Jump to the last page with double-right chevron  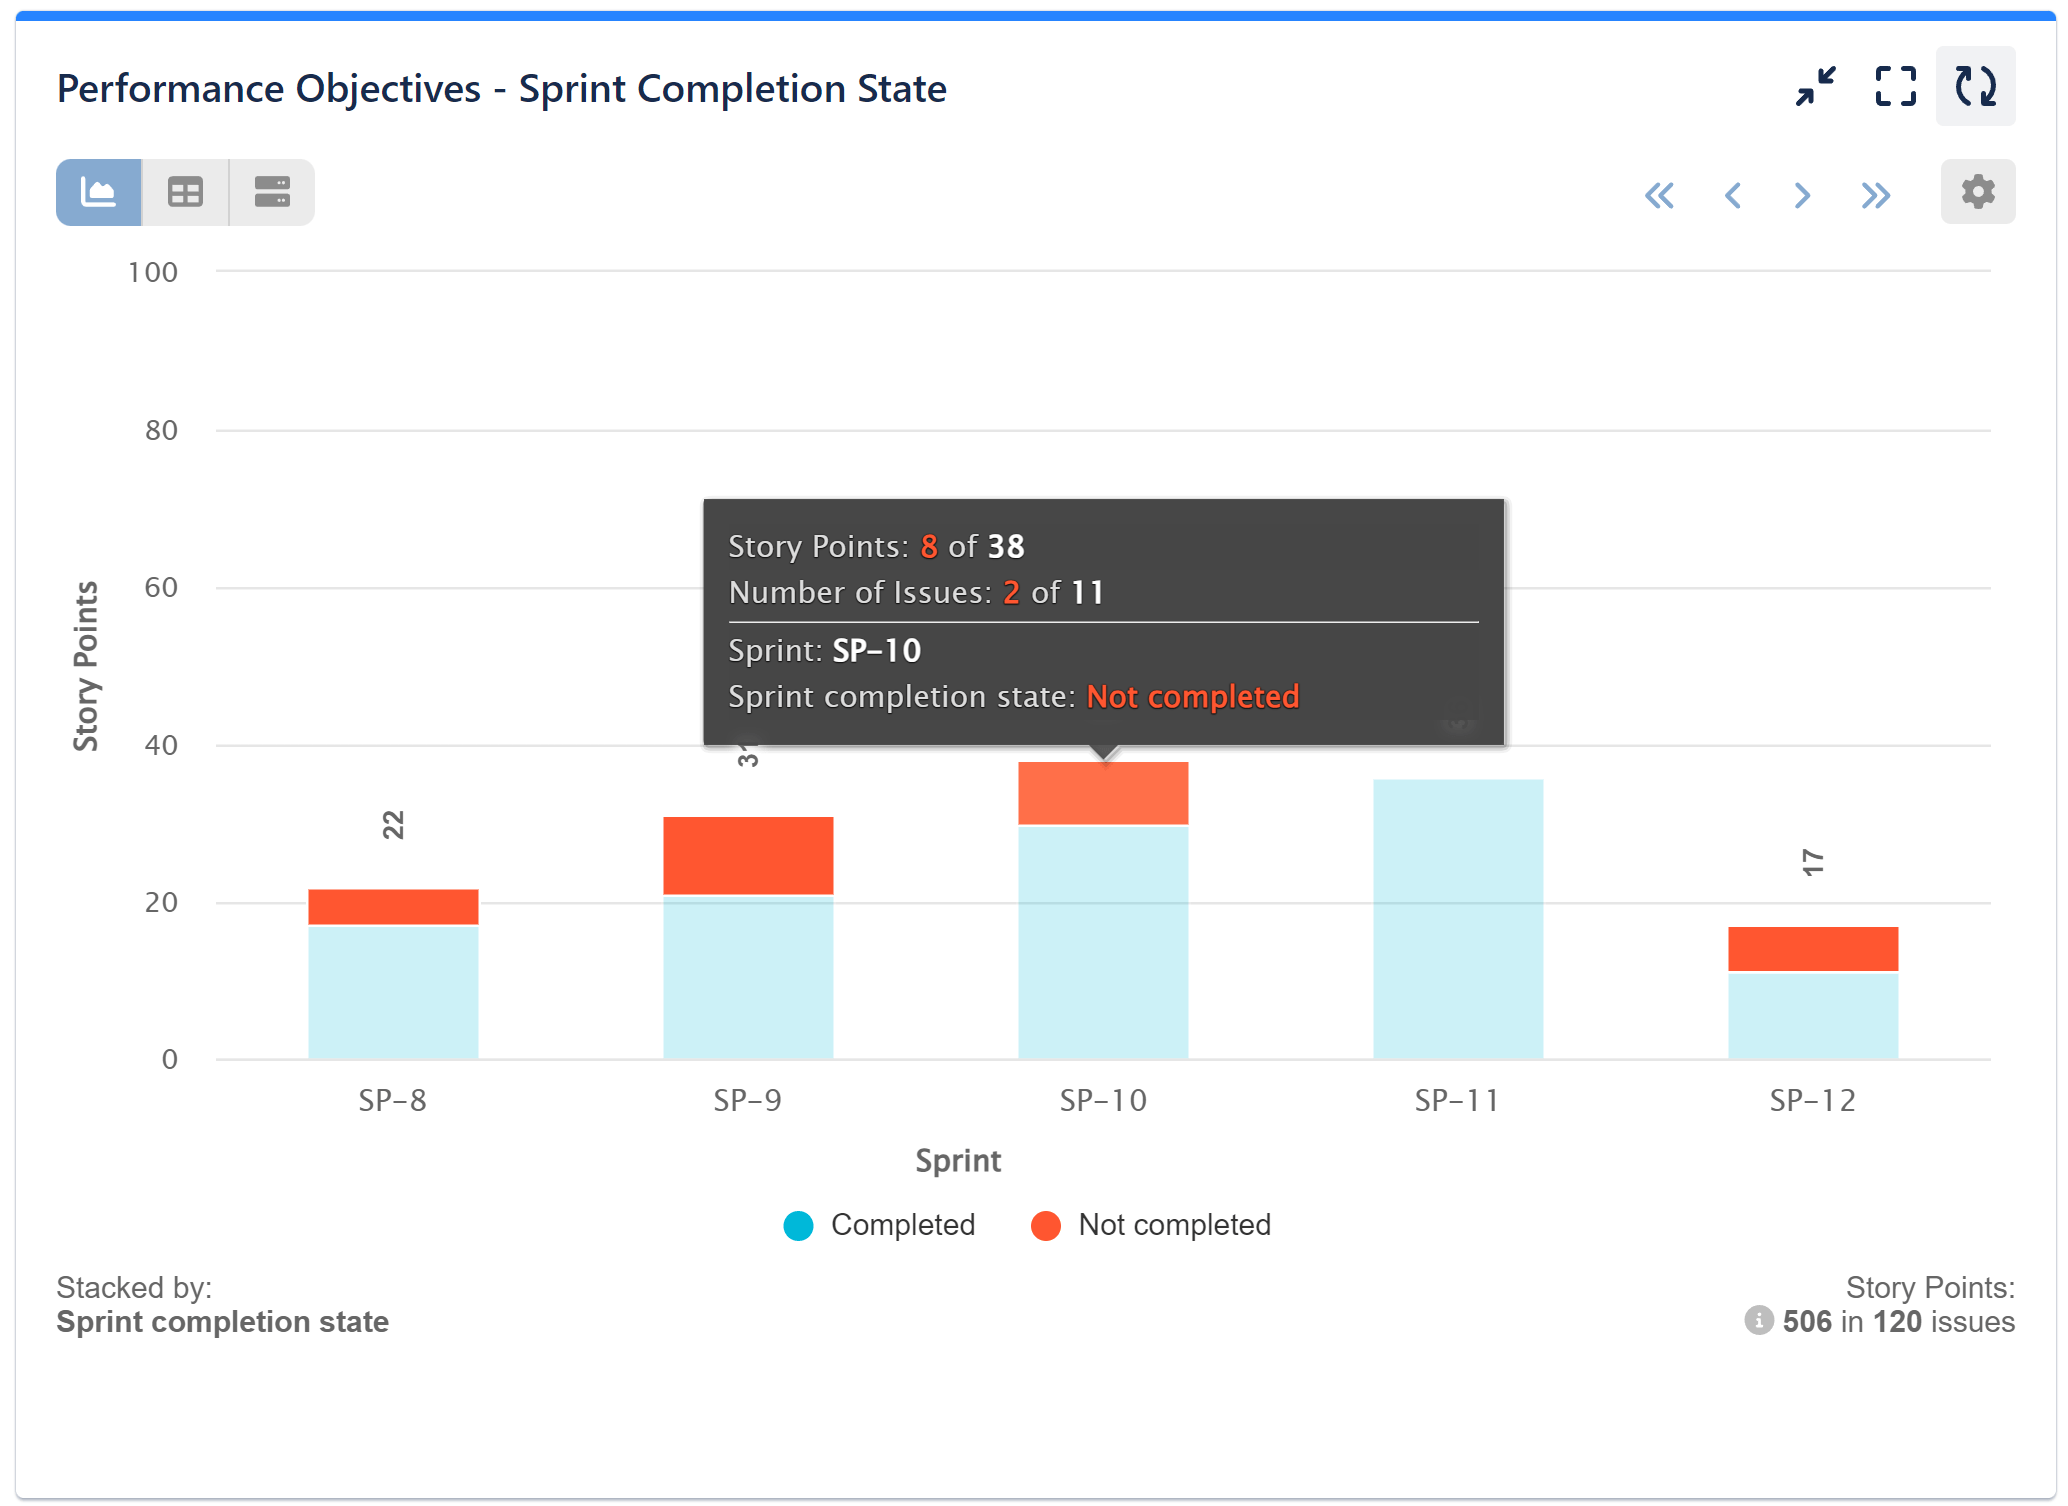[1875, 196]
